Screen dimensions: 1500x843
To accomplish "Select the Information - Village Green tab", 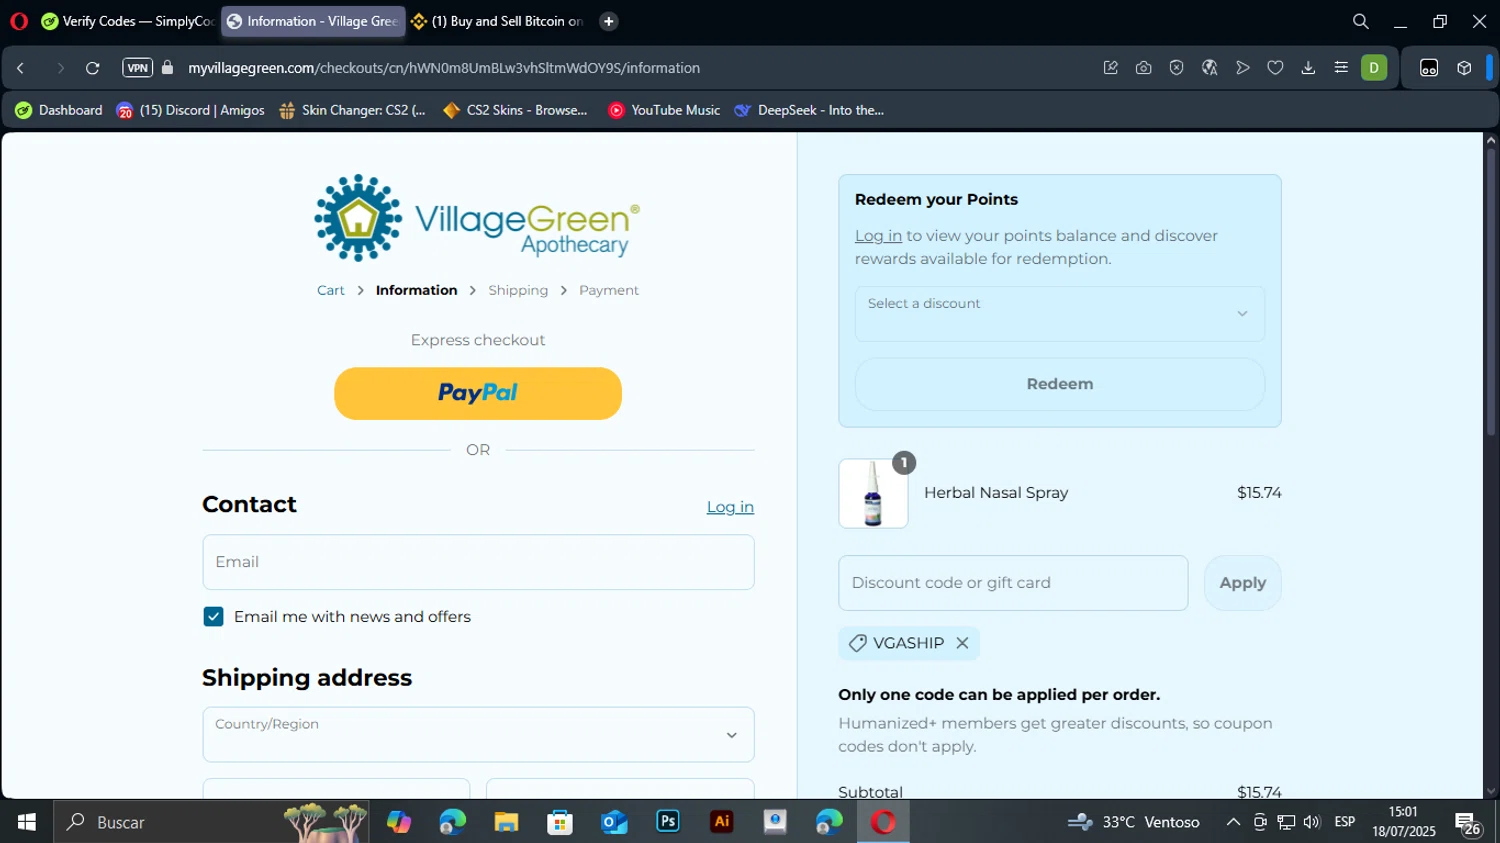I will [314, 21].
